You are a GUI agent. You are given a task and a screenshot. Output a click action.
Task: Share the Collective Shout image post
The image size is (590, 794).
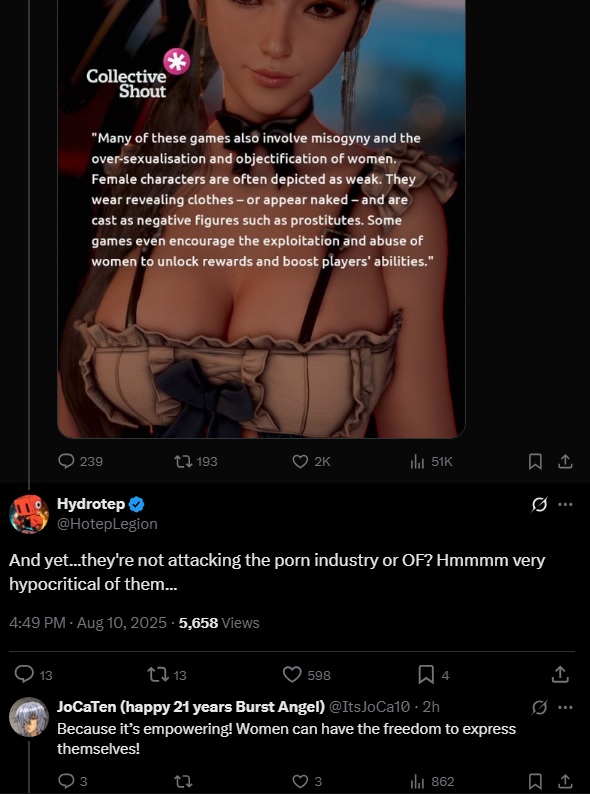point(565,461)
